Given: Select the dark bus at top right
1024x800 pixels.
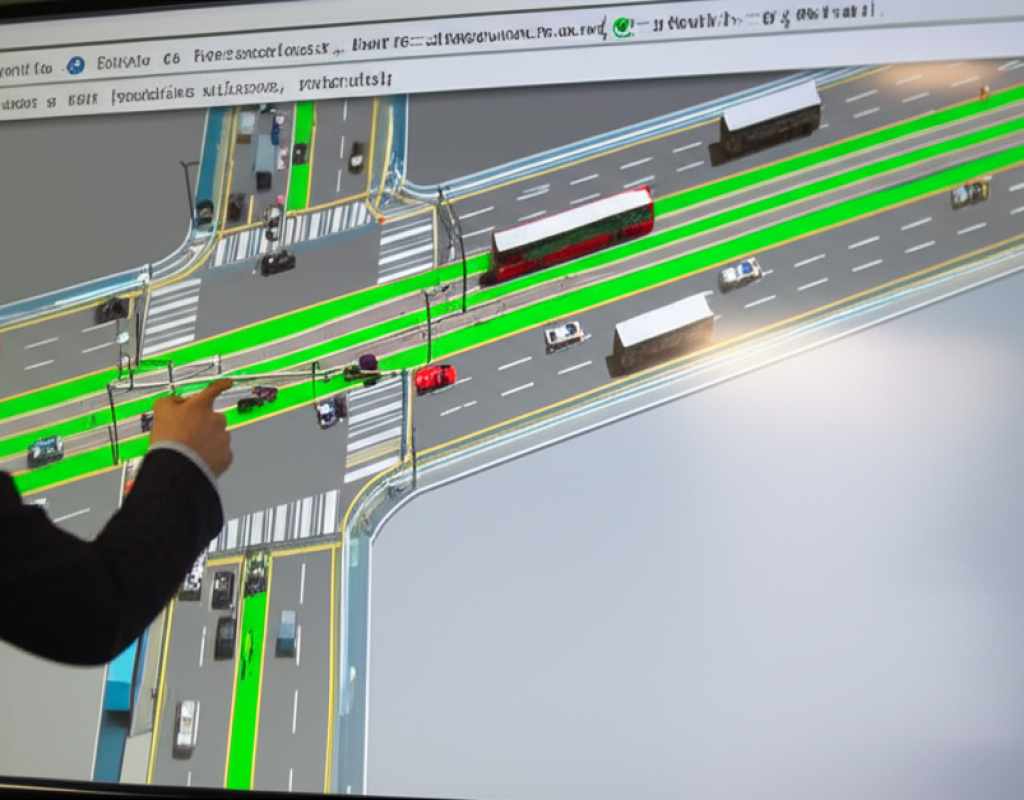Looking at the screenshot, I should [x=768, y=121].
